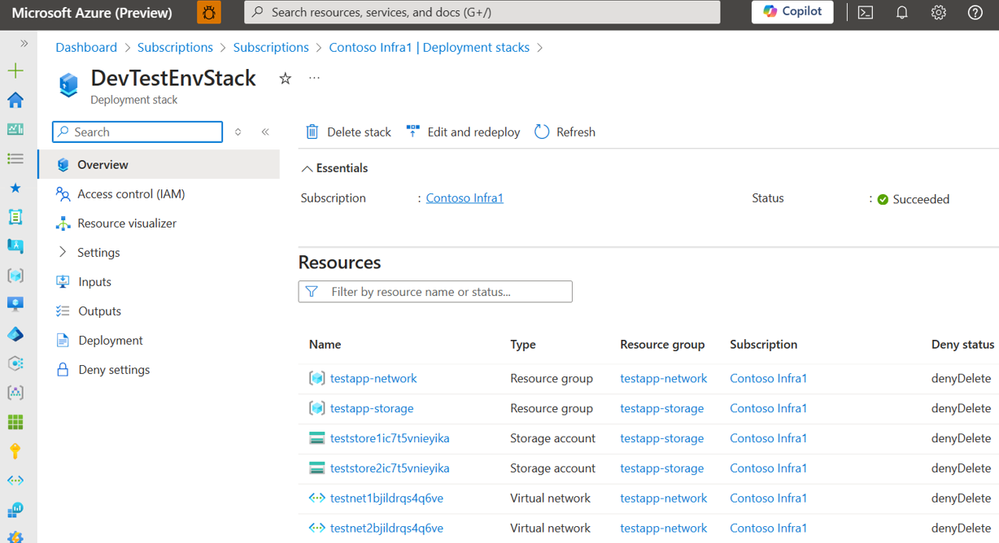Open the testapp-network resource link in Name column

point(373,379)
